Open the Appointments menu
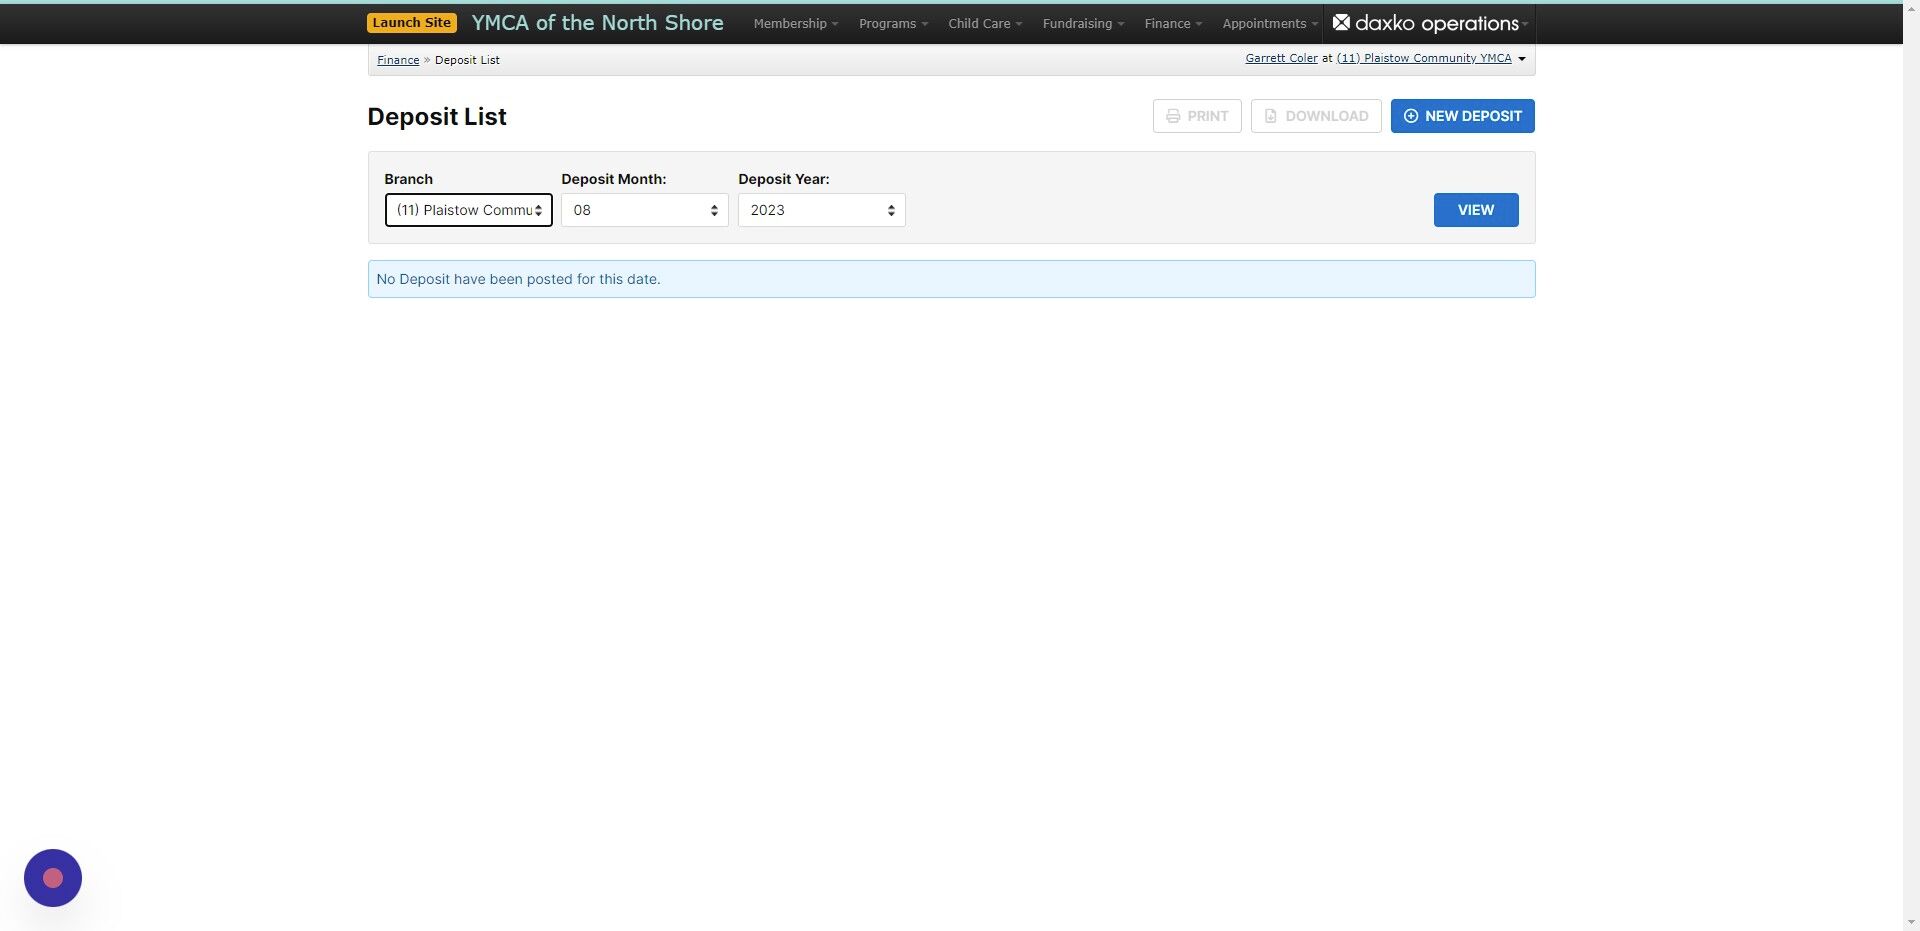This screenshot has width=1920, height=931. [x=1270, y=24]
